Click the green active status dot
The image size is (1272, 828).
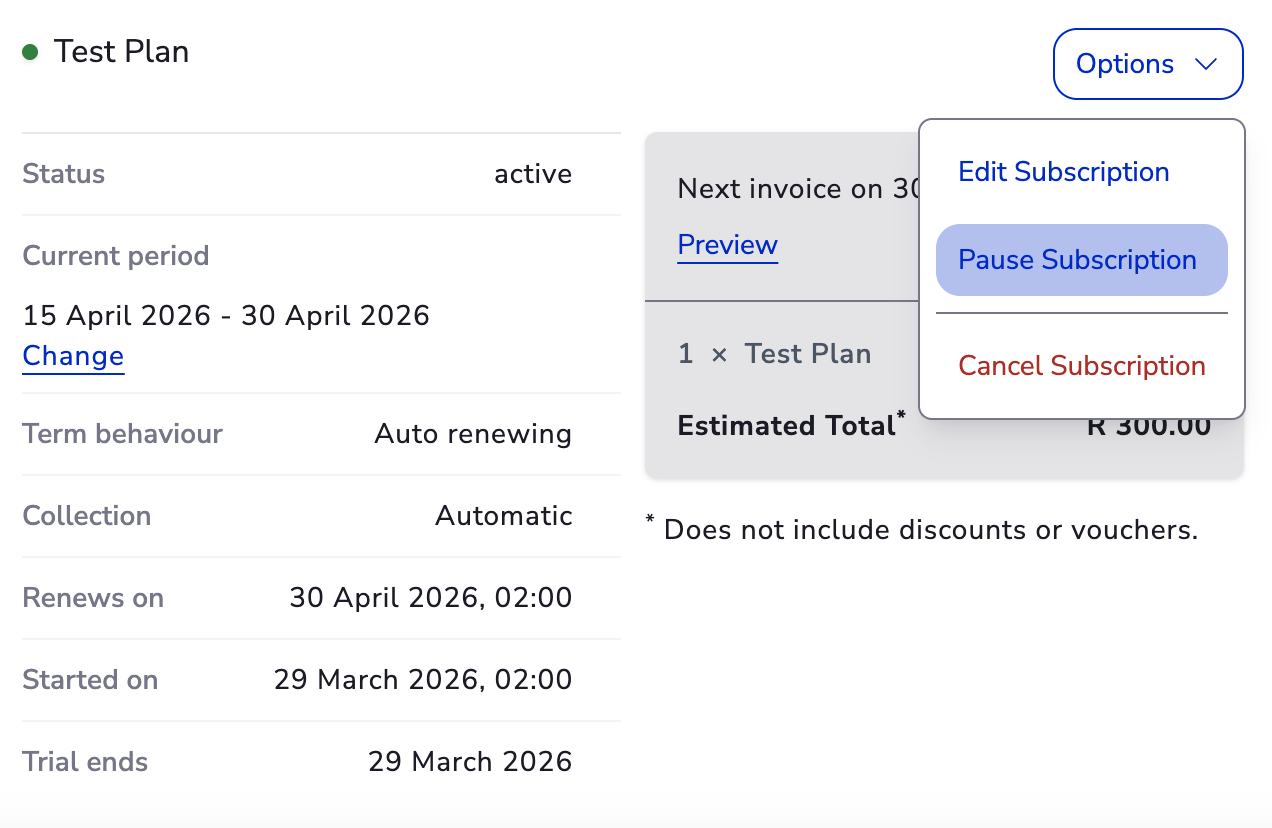[x=30, y=52]
